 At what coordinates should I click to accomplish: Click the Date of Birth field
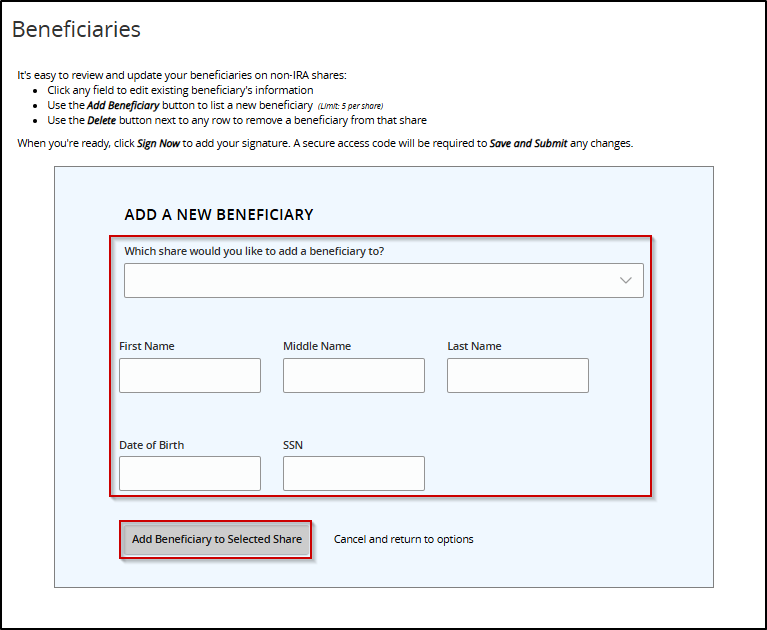[190, 474]
